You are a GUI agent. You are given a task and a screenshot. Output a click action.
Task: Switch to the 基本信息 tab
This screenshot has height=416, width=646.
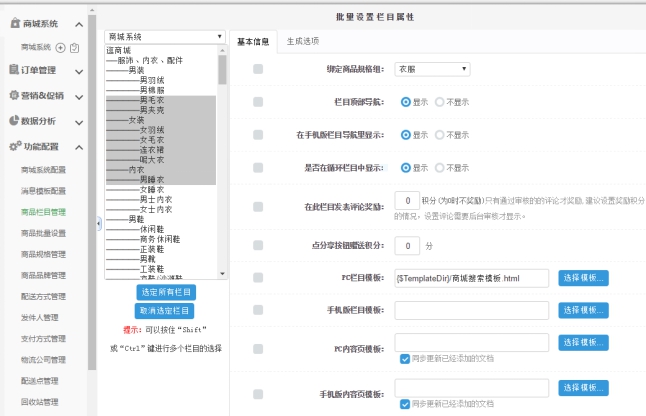point(253,42)
